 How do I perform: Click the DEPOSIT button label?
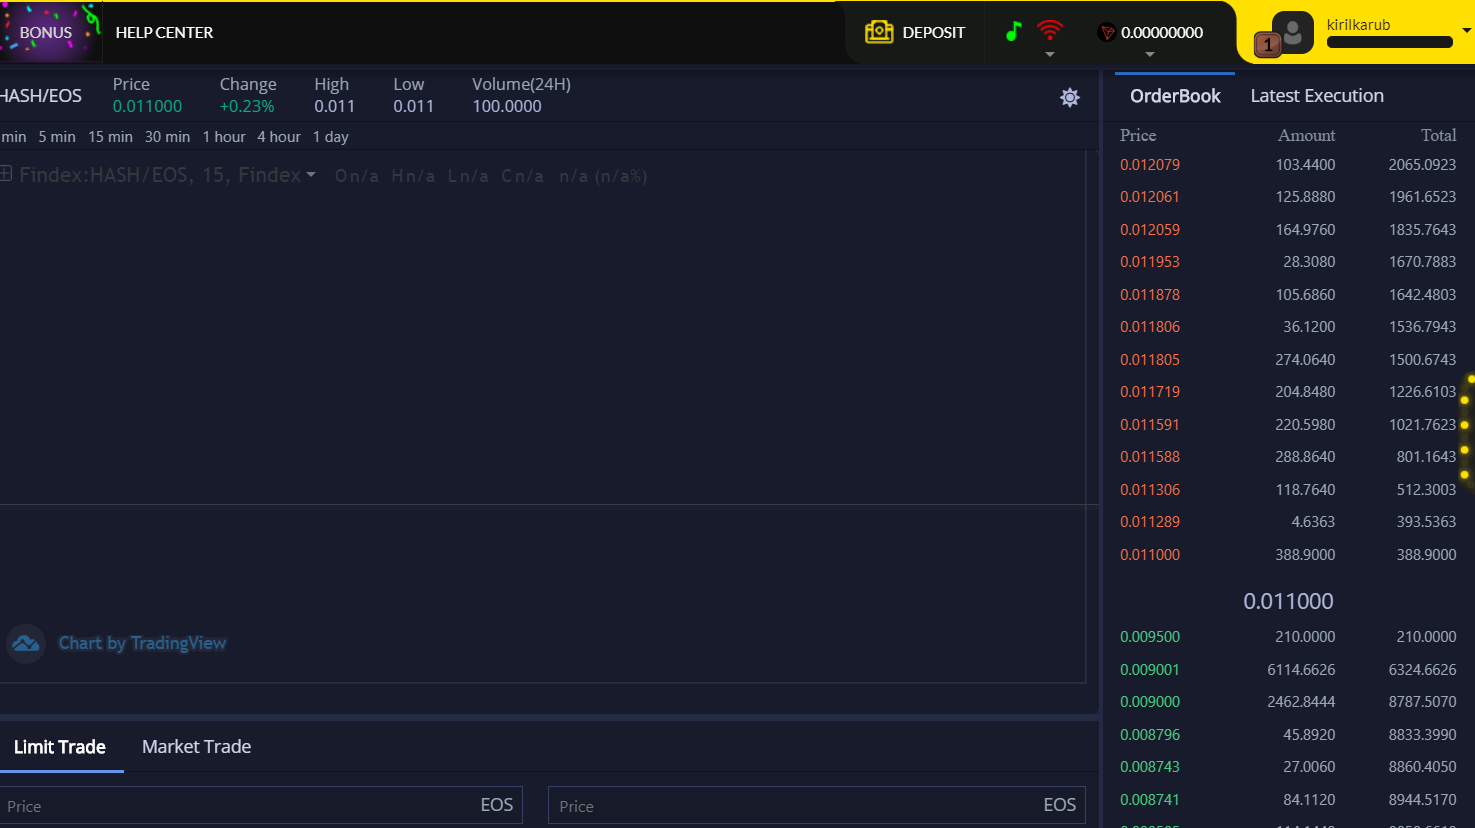934,32
